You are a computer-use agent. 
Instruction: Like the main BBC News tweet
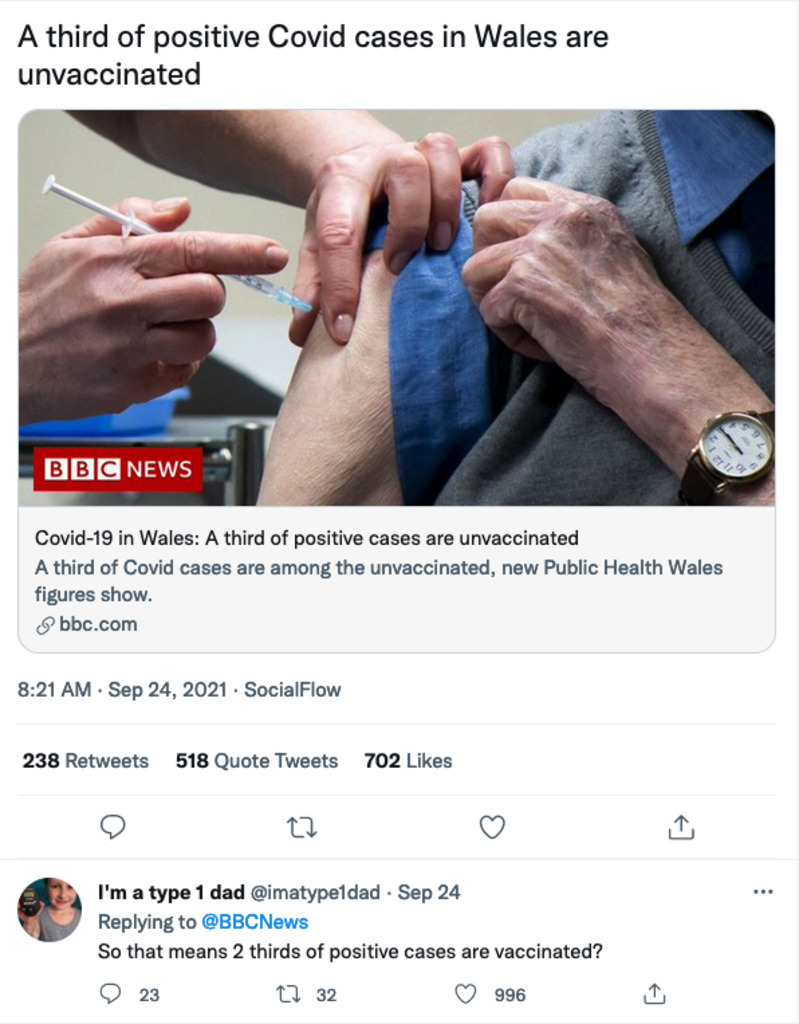pyautogui.click(x=491, y=827)
